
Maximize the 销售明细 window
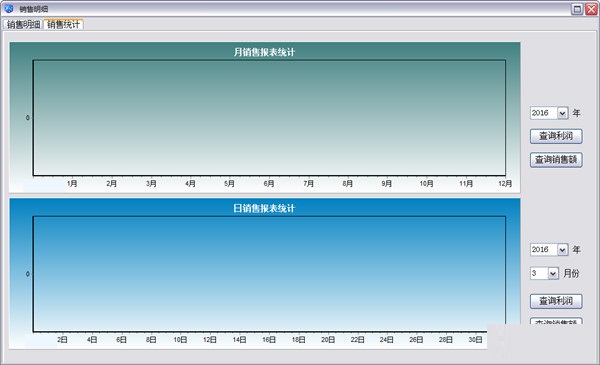click(x=577, y=9)
